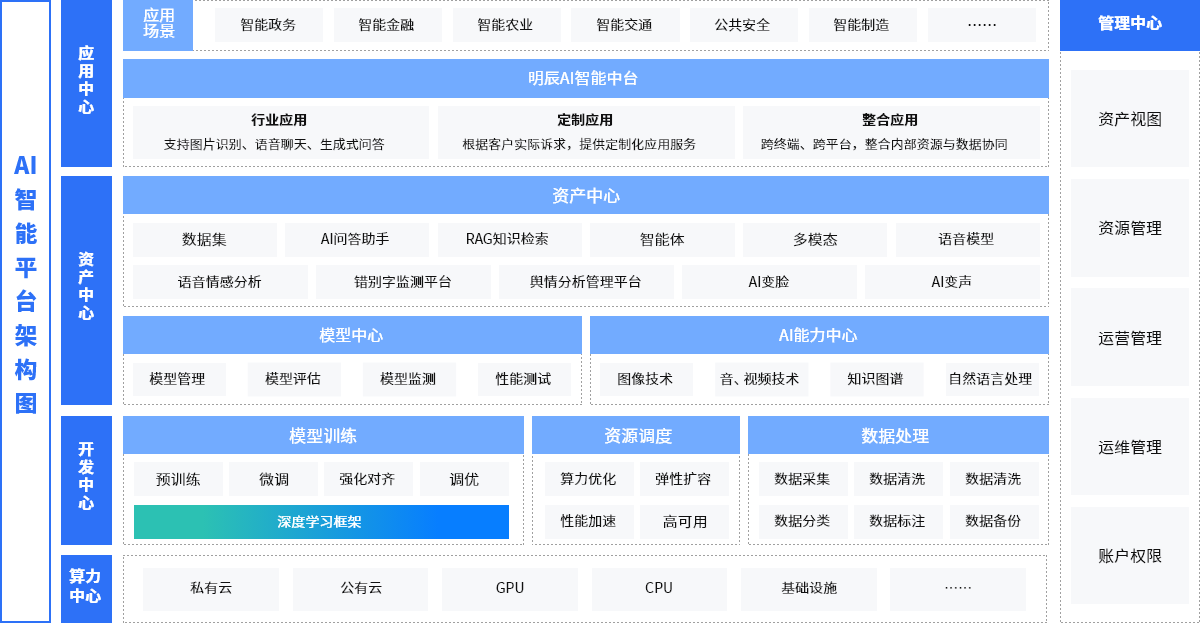1200x624 pixels.
Task: Click the 私有云 box
Action: click(x=211, y=589)
